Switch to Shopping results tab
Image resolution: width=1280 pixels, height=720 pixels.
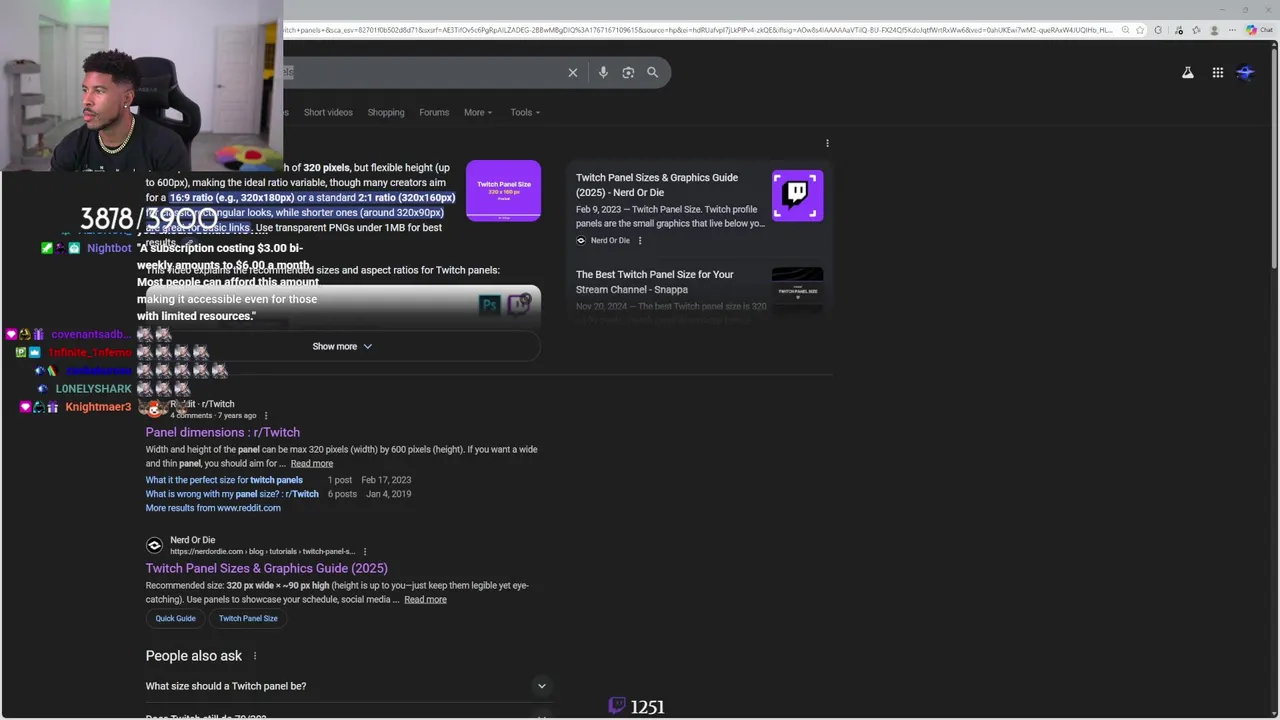pyautogui.click(x=386, y=112)
